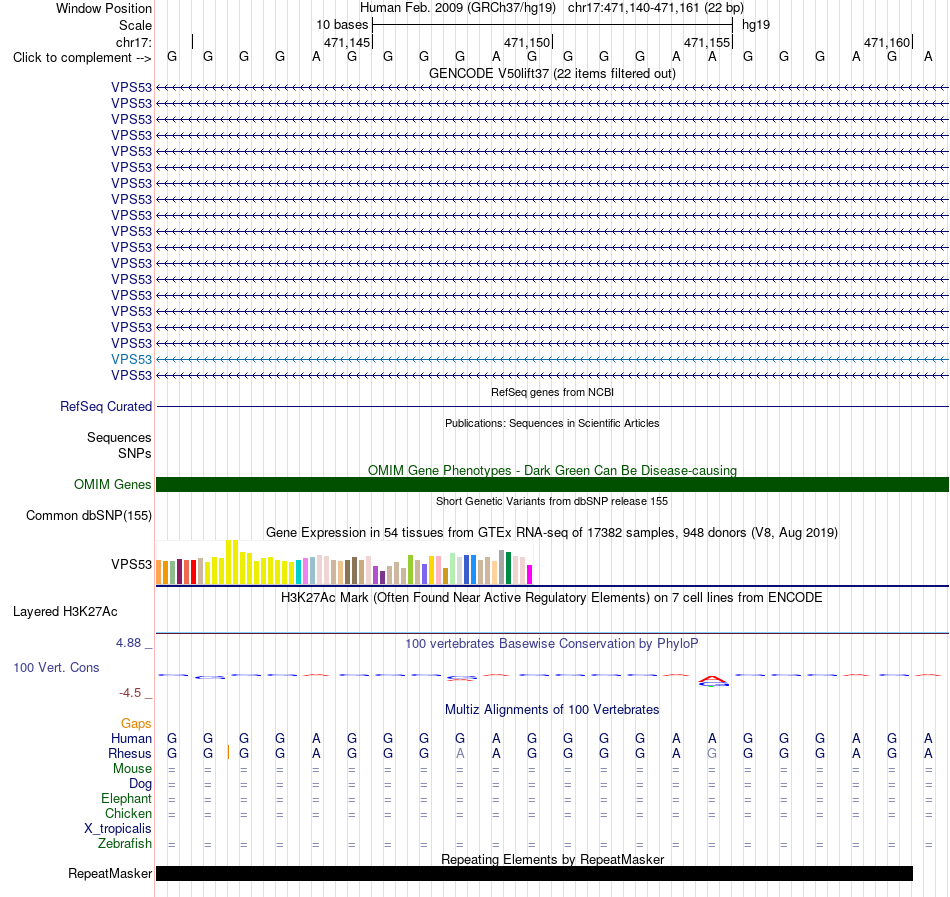Click the Chicken alignment row label
Screen dimensions: 950x897
click(128, 813)
